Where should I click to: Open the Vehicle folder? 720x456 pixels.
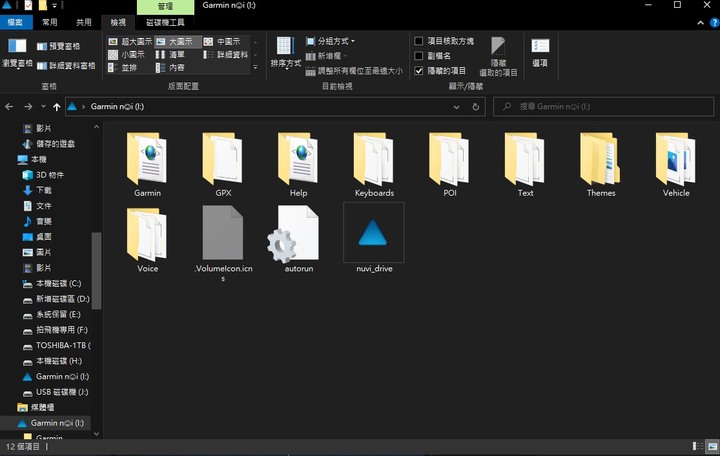pyautogui.click(x=676, y=164)
